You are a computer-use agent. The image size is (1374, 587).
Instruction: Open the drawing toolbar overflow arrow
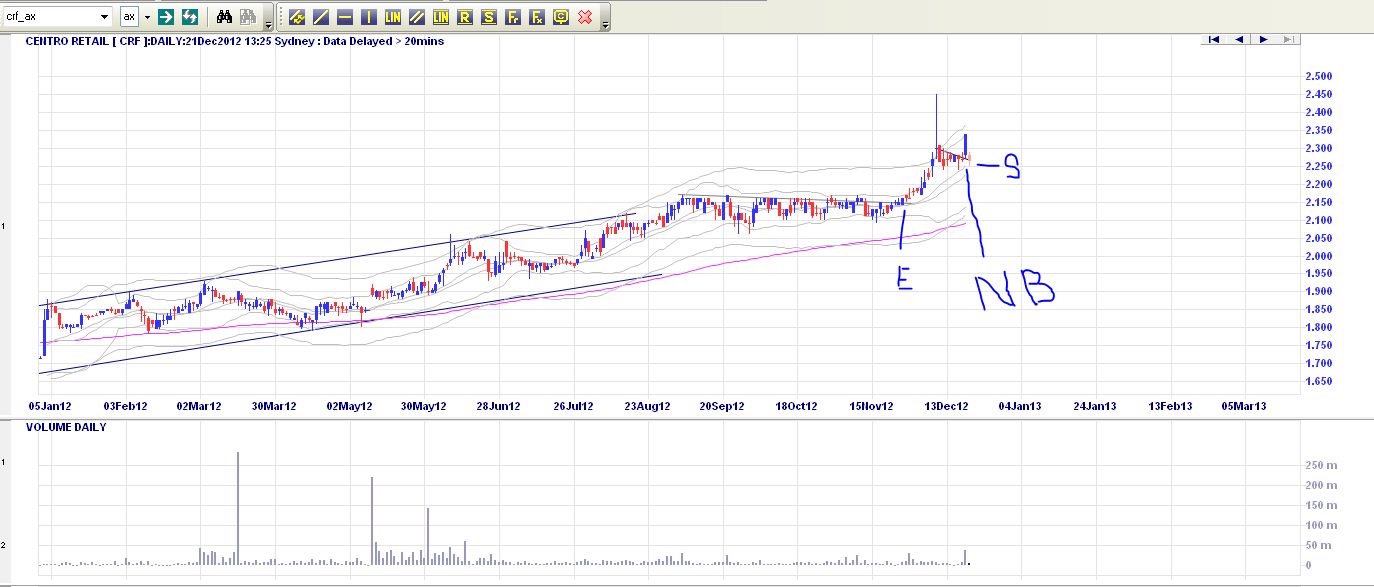click(x=605, y=24)
